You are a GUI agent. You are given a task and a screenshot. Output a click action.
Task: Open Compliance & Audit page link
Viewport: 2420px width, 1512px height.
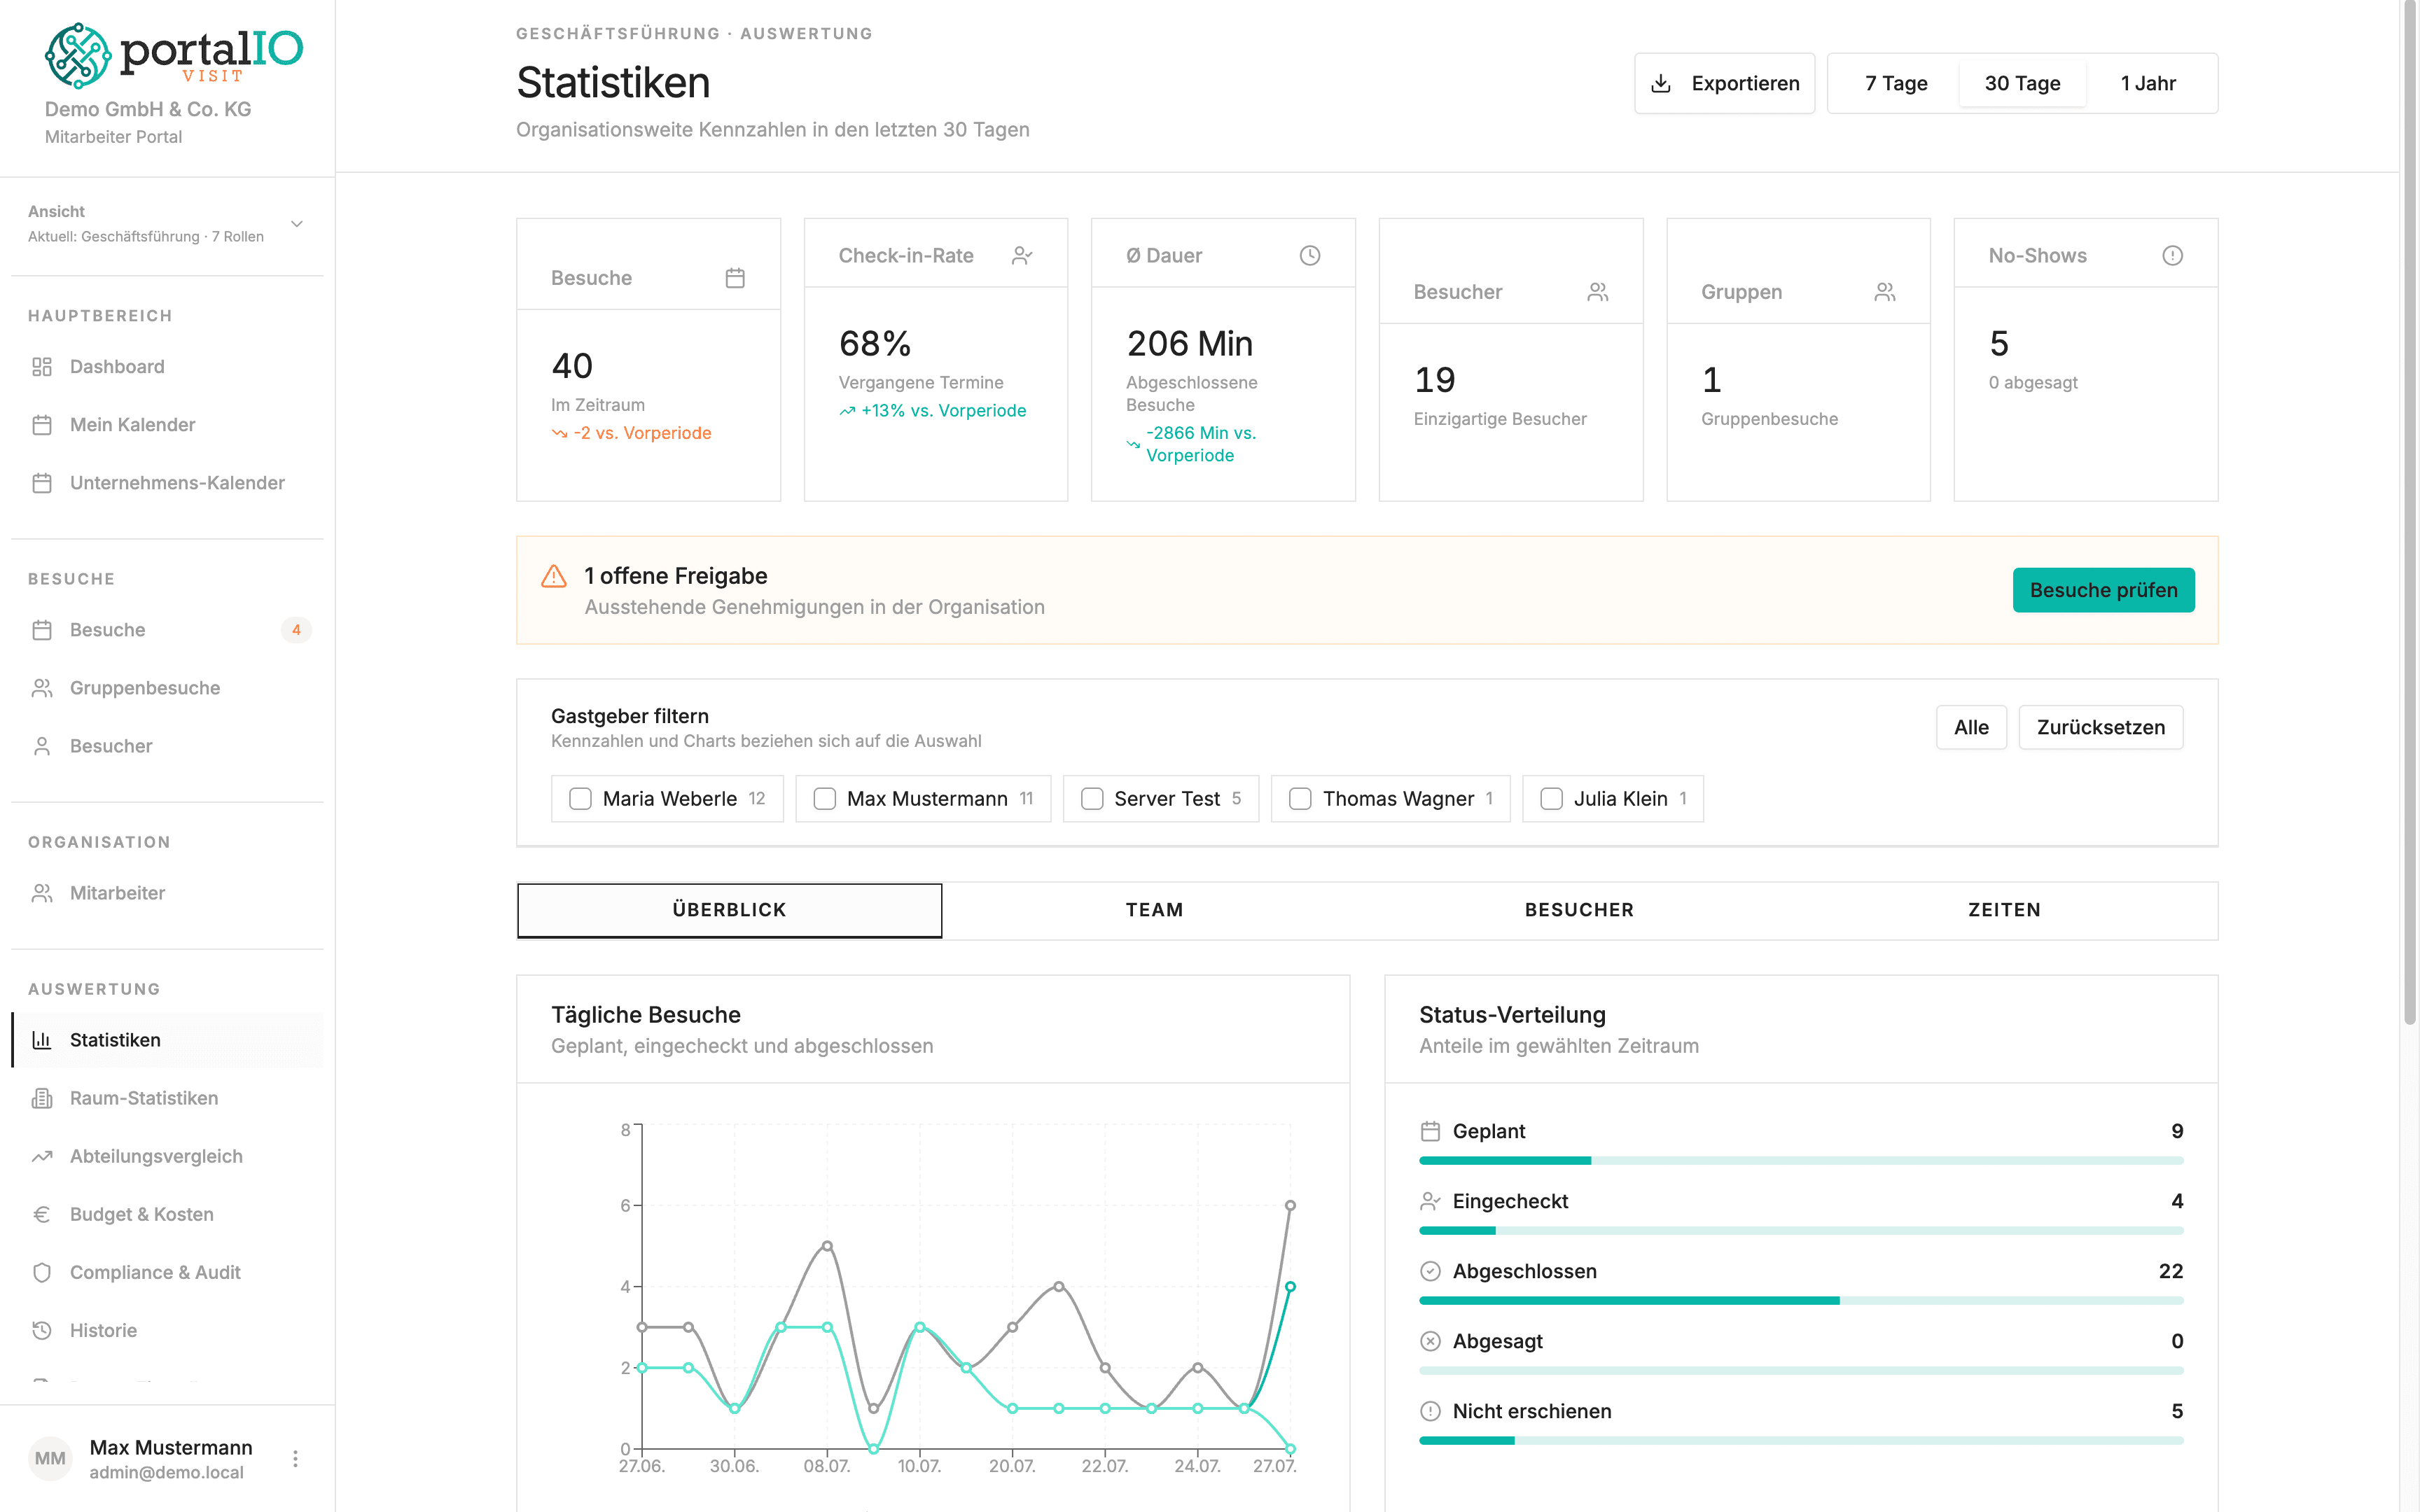167,1272
